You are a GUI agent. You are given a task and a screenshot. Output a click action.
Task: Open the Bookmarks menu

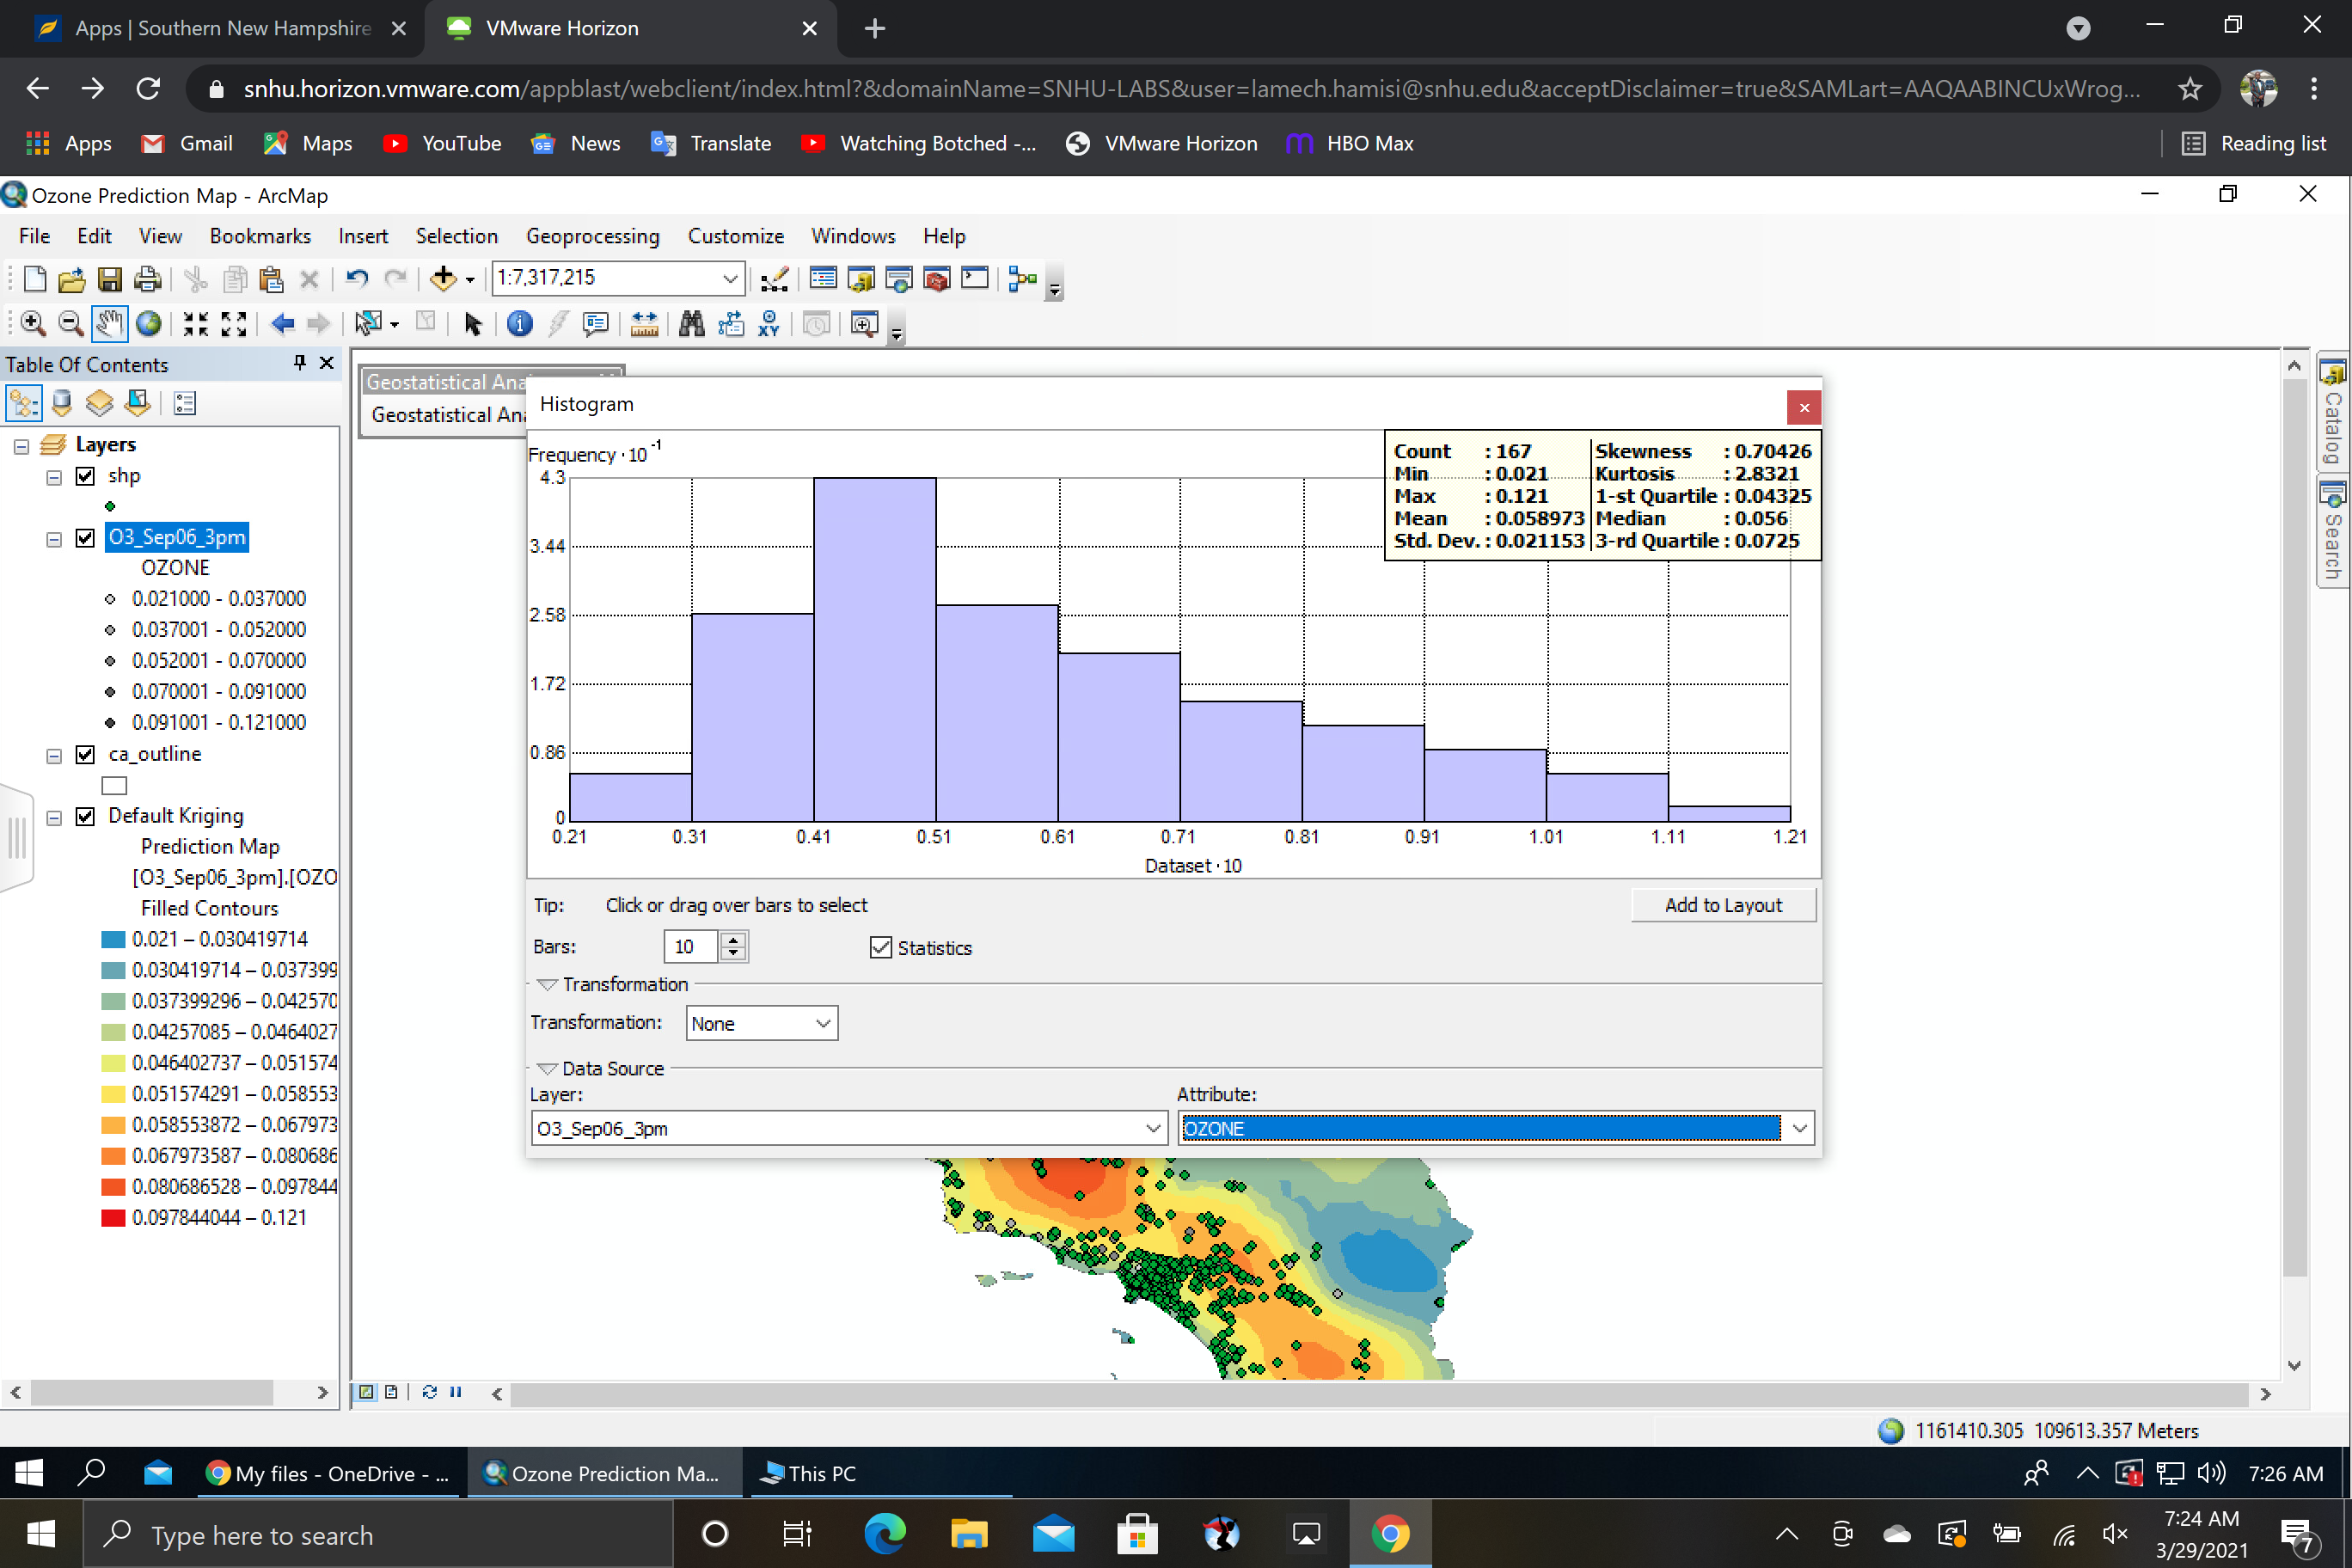pos(260,236)
